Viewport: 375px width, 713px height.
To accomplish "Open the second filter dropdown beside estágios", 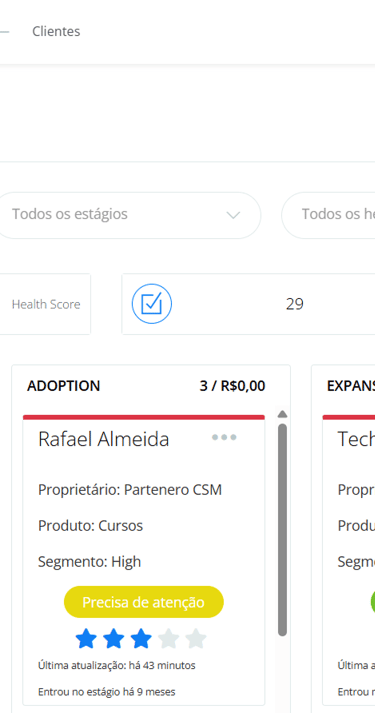I will (x=329, y=215).
